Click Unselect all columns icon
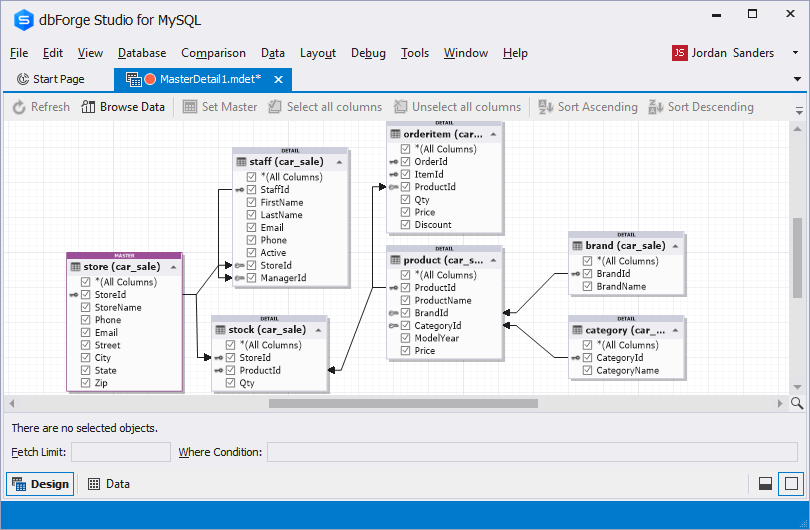This screenshot has width=810, height=530. click(x=400, y=107)
